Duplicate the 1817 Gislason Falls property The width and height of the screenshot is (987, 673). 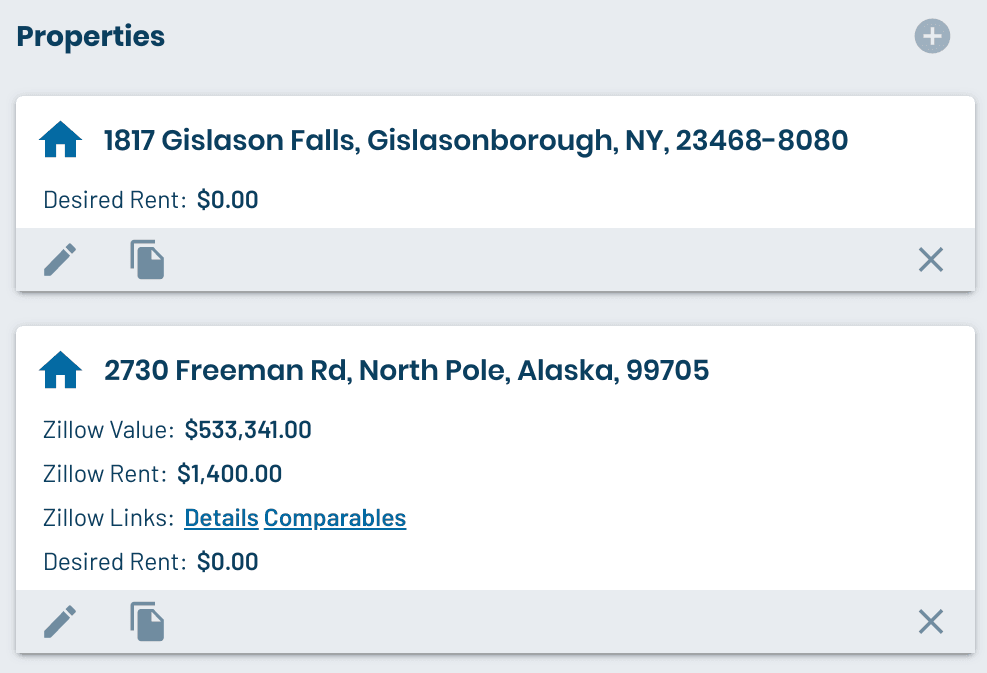(147, 260)
